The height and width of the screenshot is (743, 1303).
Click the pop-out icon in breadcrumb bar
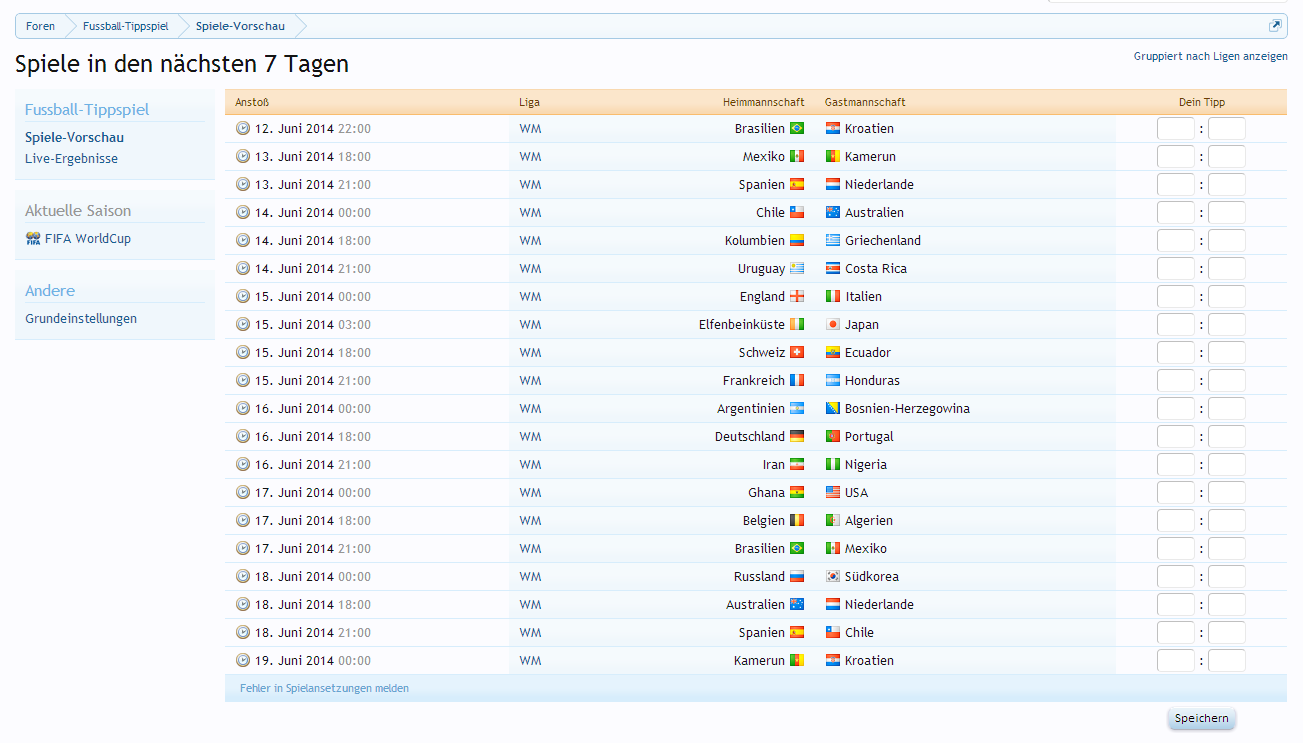click(x=1275, y=26)
